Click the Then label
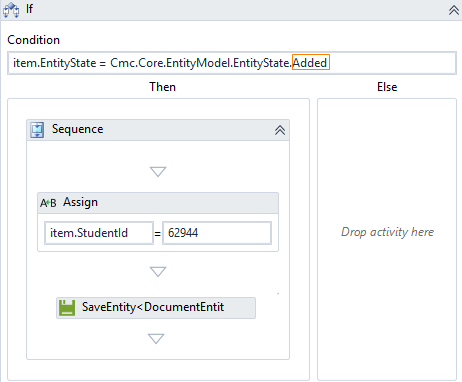The height and width of the screenshot is (382, 462). tap(163, 87)
